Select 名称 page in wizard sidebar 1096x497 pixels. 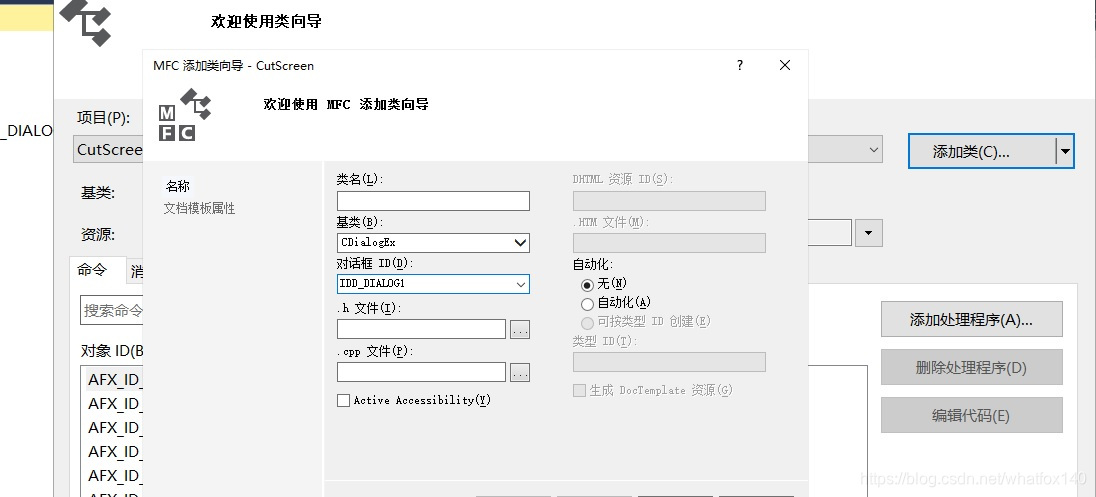pyautogui.click(x=178, y=186)
